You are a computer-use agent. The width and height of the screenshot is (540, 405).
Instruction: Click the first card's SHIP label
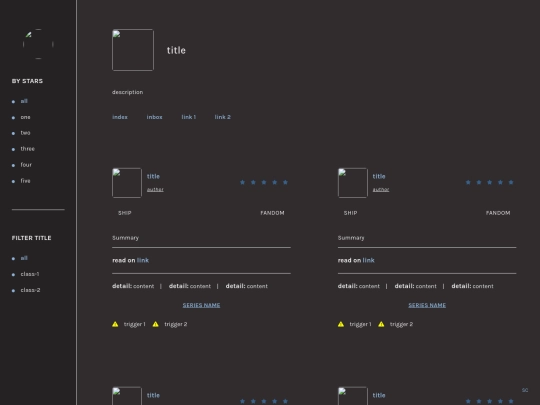tap(125, 213)
